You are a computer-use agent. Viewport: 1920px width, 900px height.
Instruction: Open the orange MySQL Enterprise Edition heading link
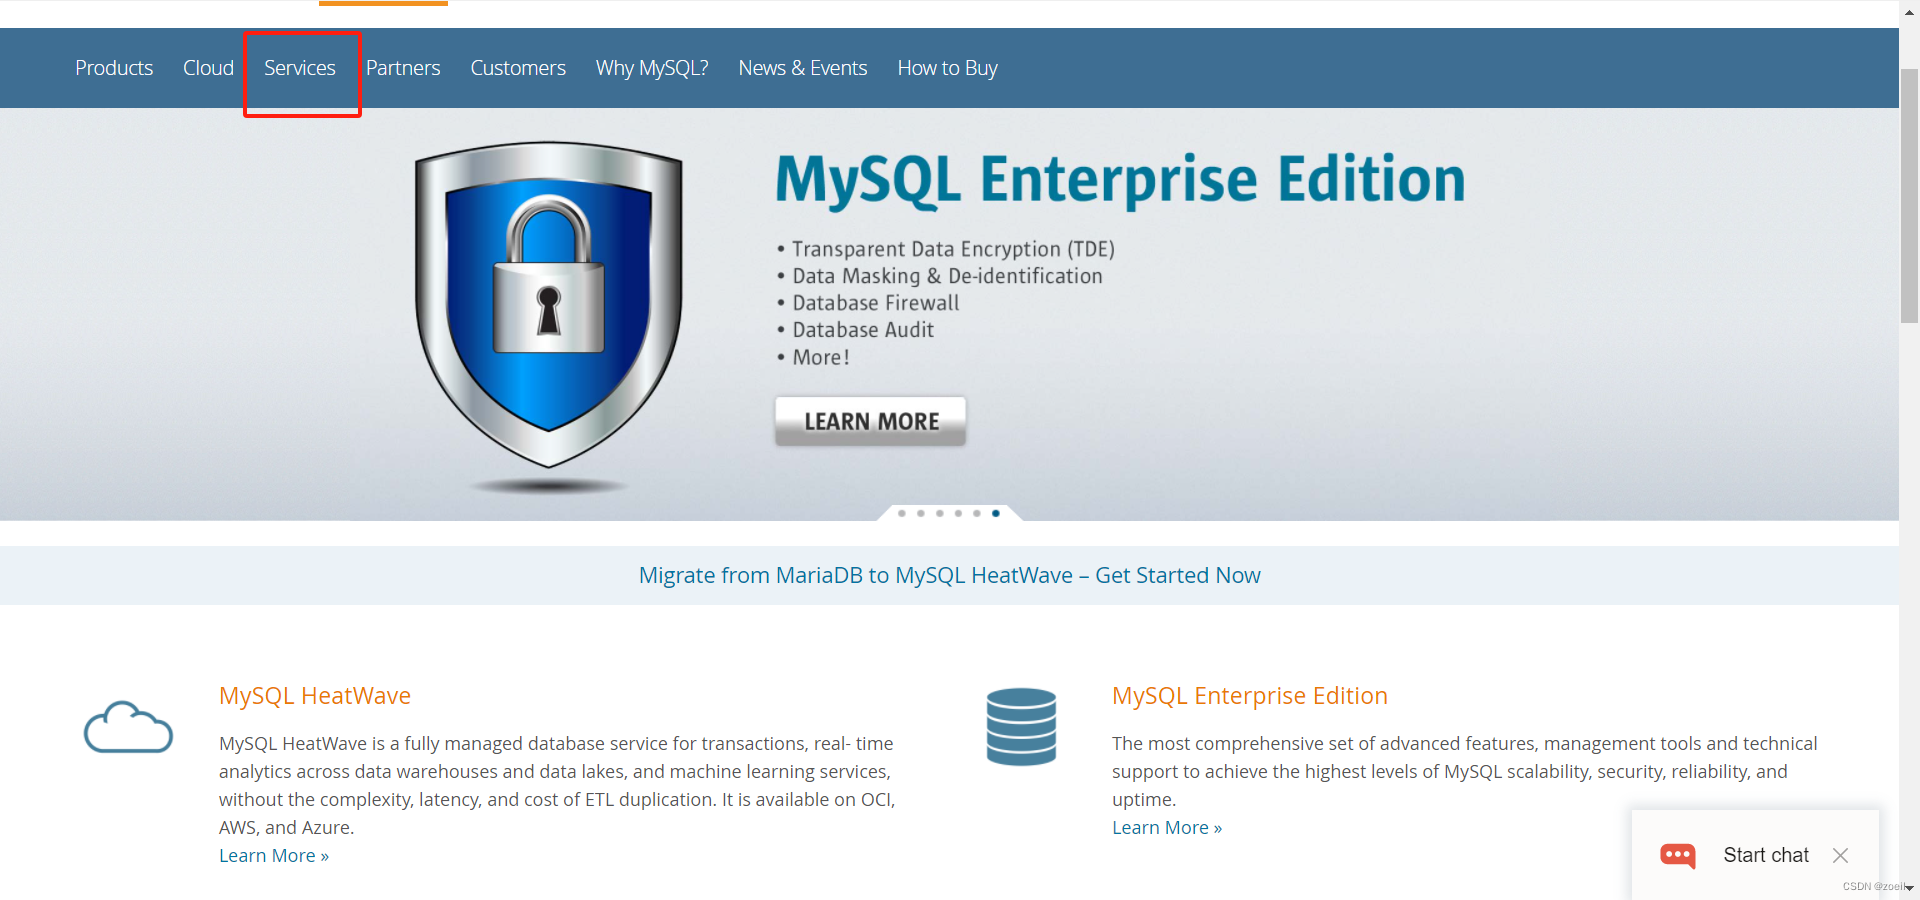(x=1250, y=695)
